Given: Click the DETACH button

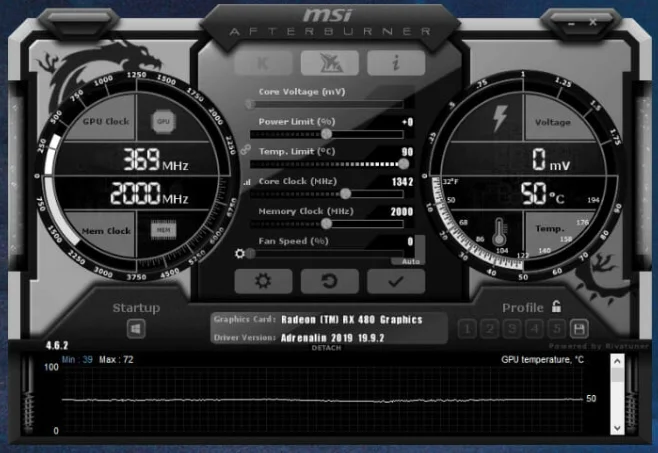Looking at the screenshot, I should point(326,348).
